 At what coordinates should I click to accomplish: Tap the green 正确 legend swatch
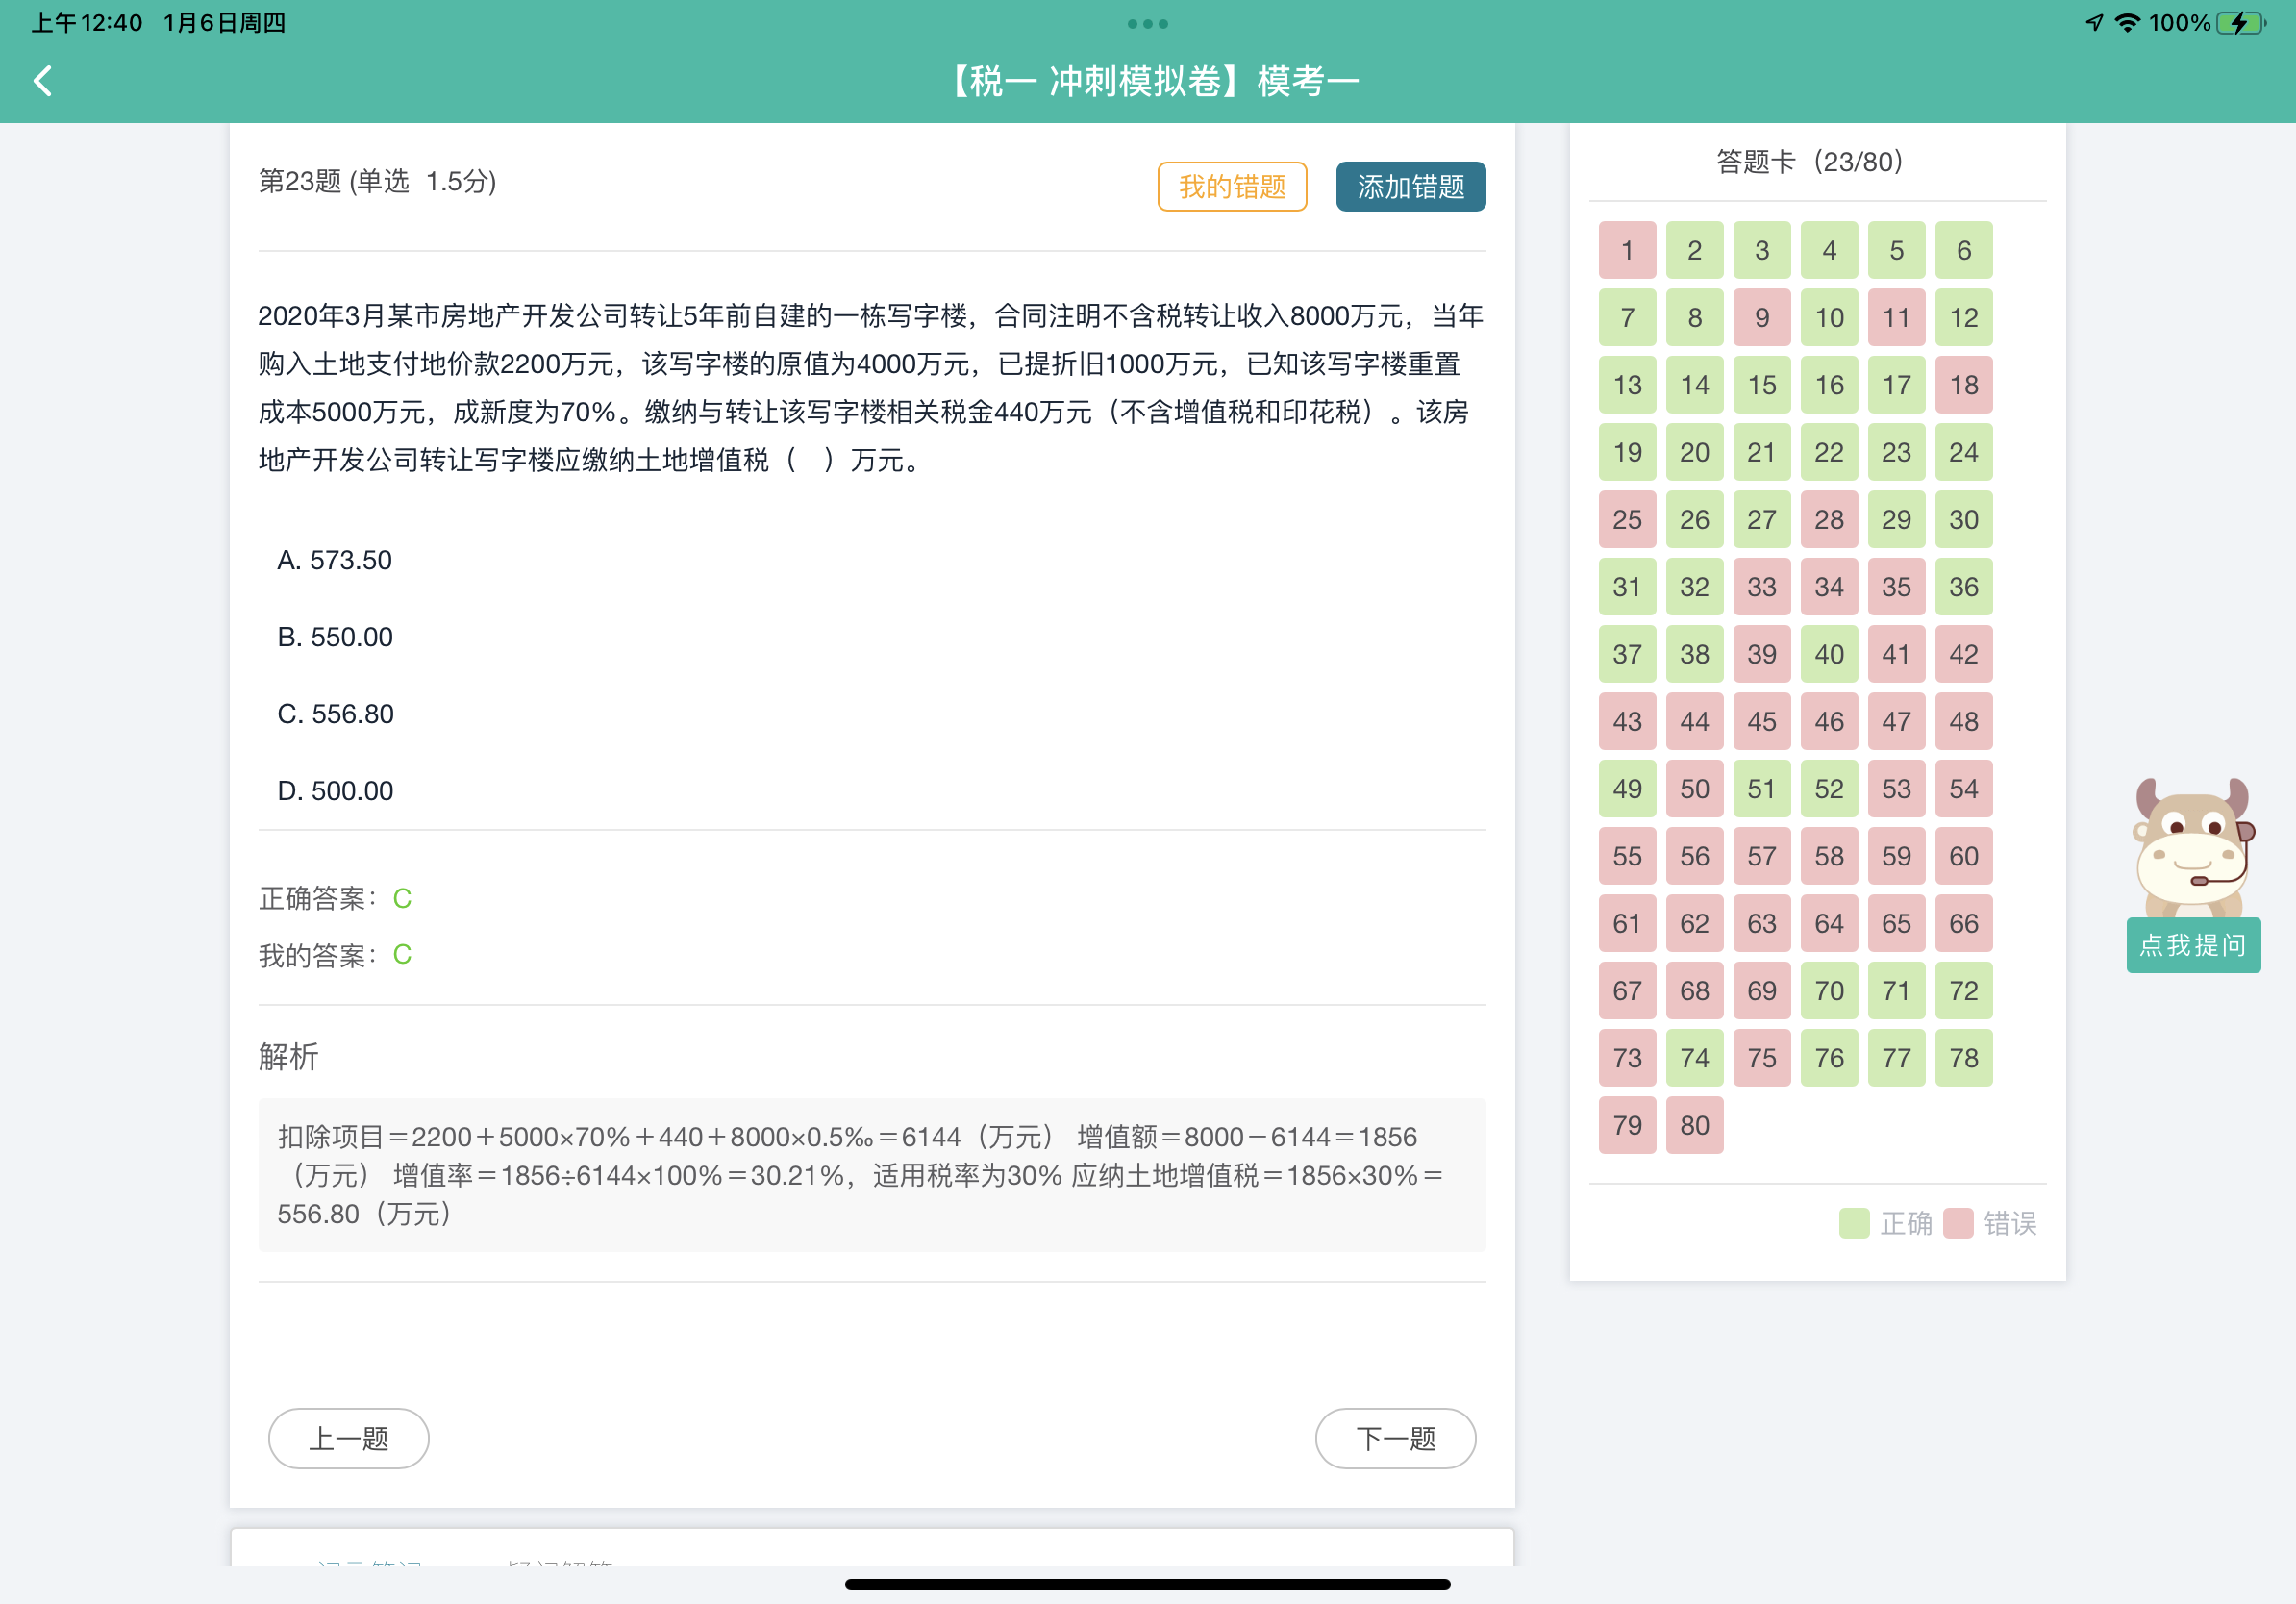pos(1854,1223)
